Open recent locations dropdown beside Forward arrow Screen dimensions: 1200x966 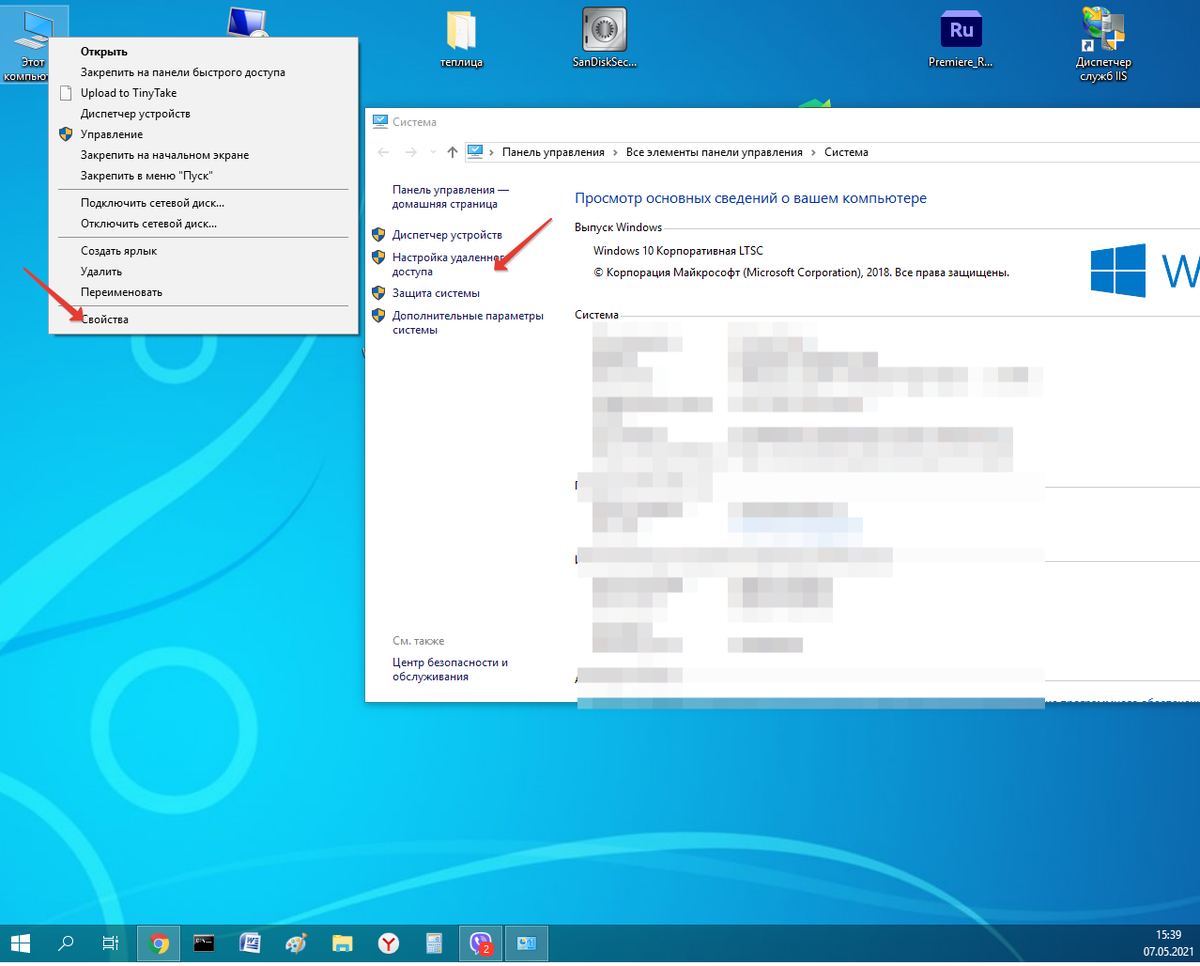tap(432, 152)
